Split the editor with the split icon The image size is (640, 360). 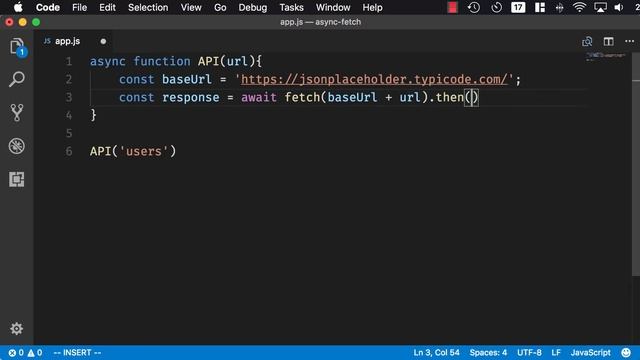609,41
